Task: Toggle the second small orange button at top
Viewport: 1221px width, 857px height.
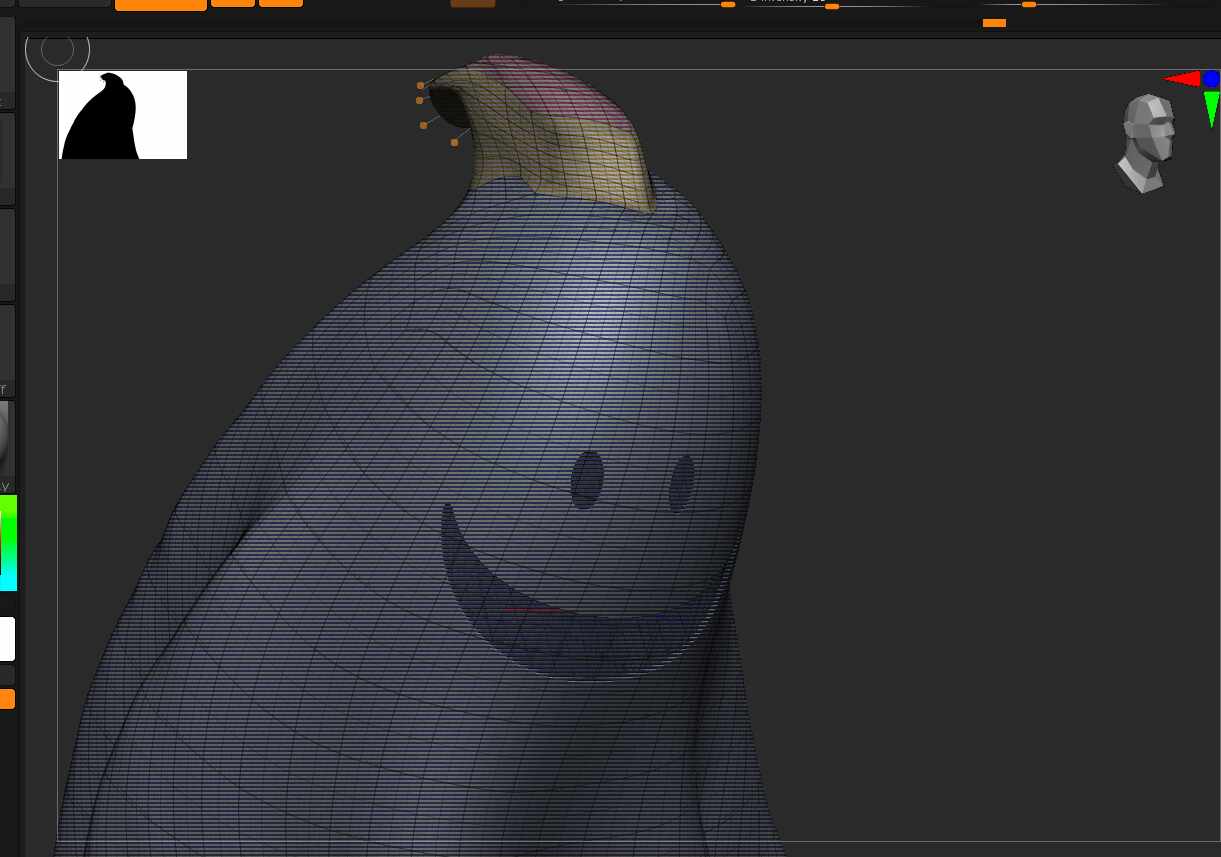Action: tap(232, 3)
